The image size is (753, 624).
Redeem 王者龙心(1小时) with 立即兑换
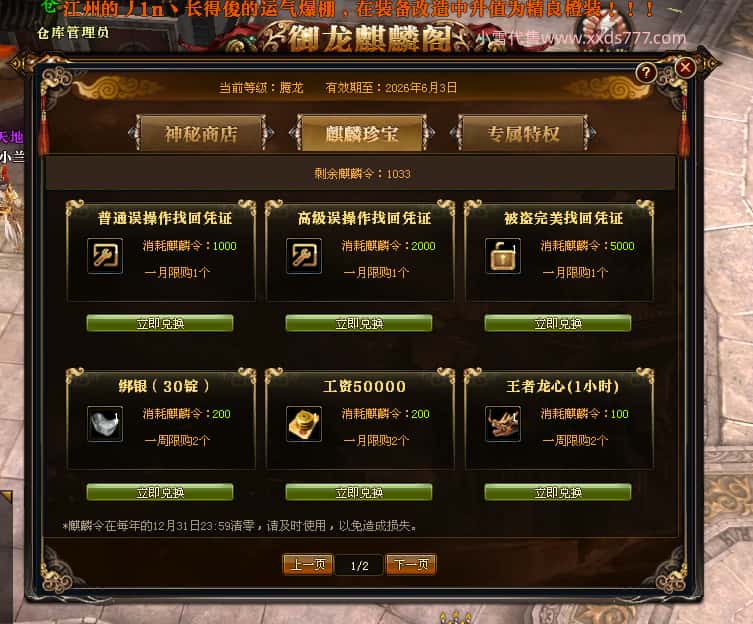click(x=558, y=492)
